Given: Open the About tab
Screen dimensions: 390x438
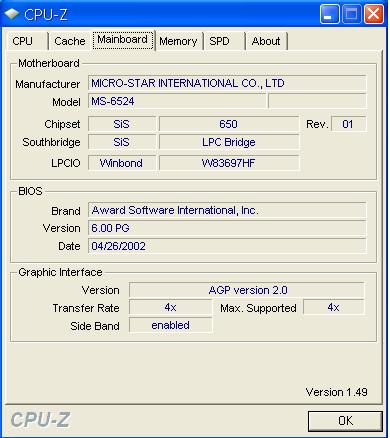Looking at the screenshot, I should point(266,41).
